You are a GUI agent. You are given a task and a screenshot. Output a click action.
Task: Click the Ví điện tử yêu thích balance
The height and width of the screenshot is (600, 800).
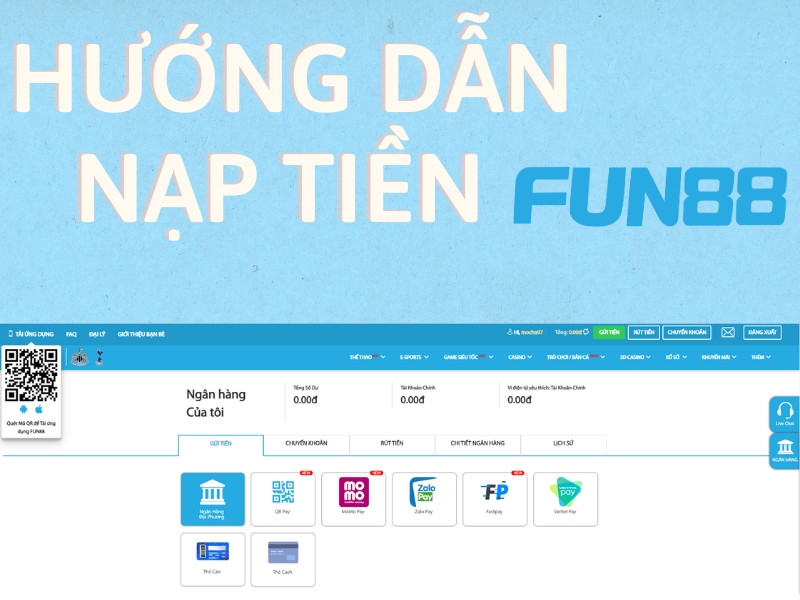[x=519, y=400]
